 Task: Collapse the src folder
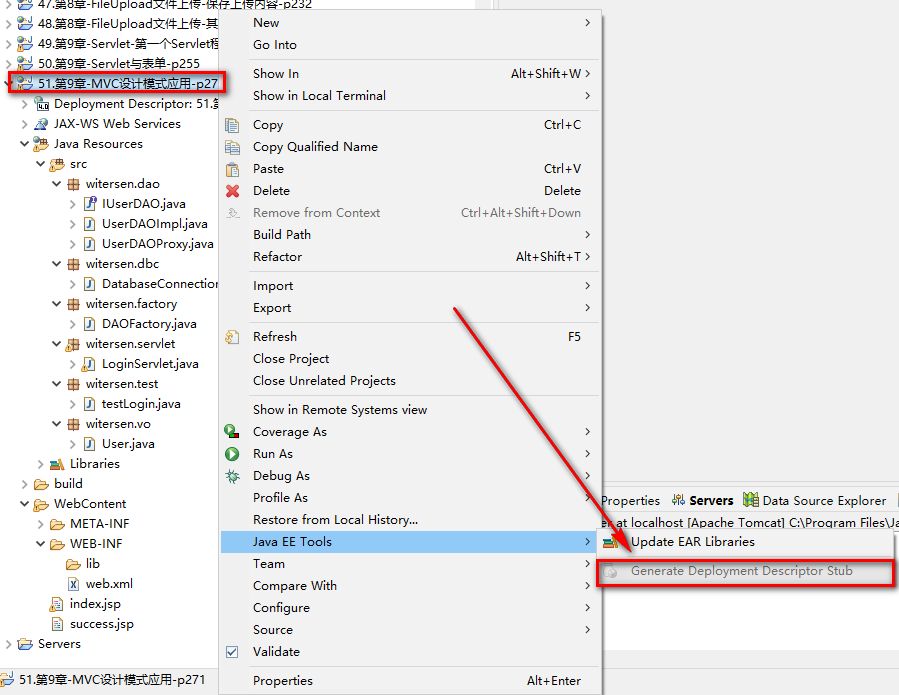coord(41,164)
